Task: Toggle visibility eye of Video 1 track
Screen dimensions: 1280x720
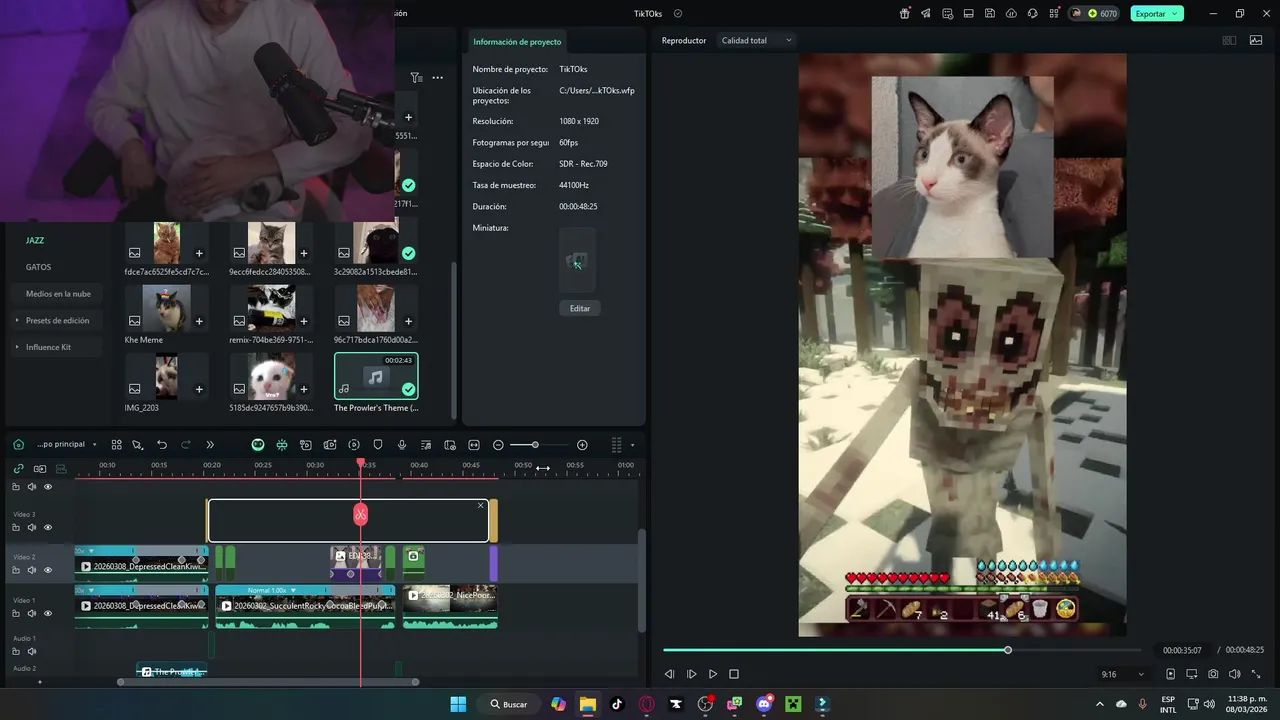Action: [x=47, y=613]
